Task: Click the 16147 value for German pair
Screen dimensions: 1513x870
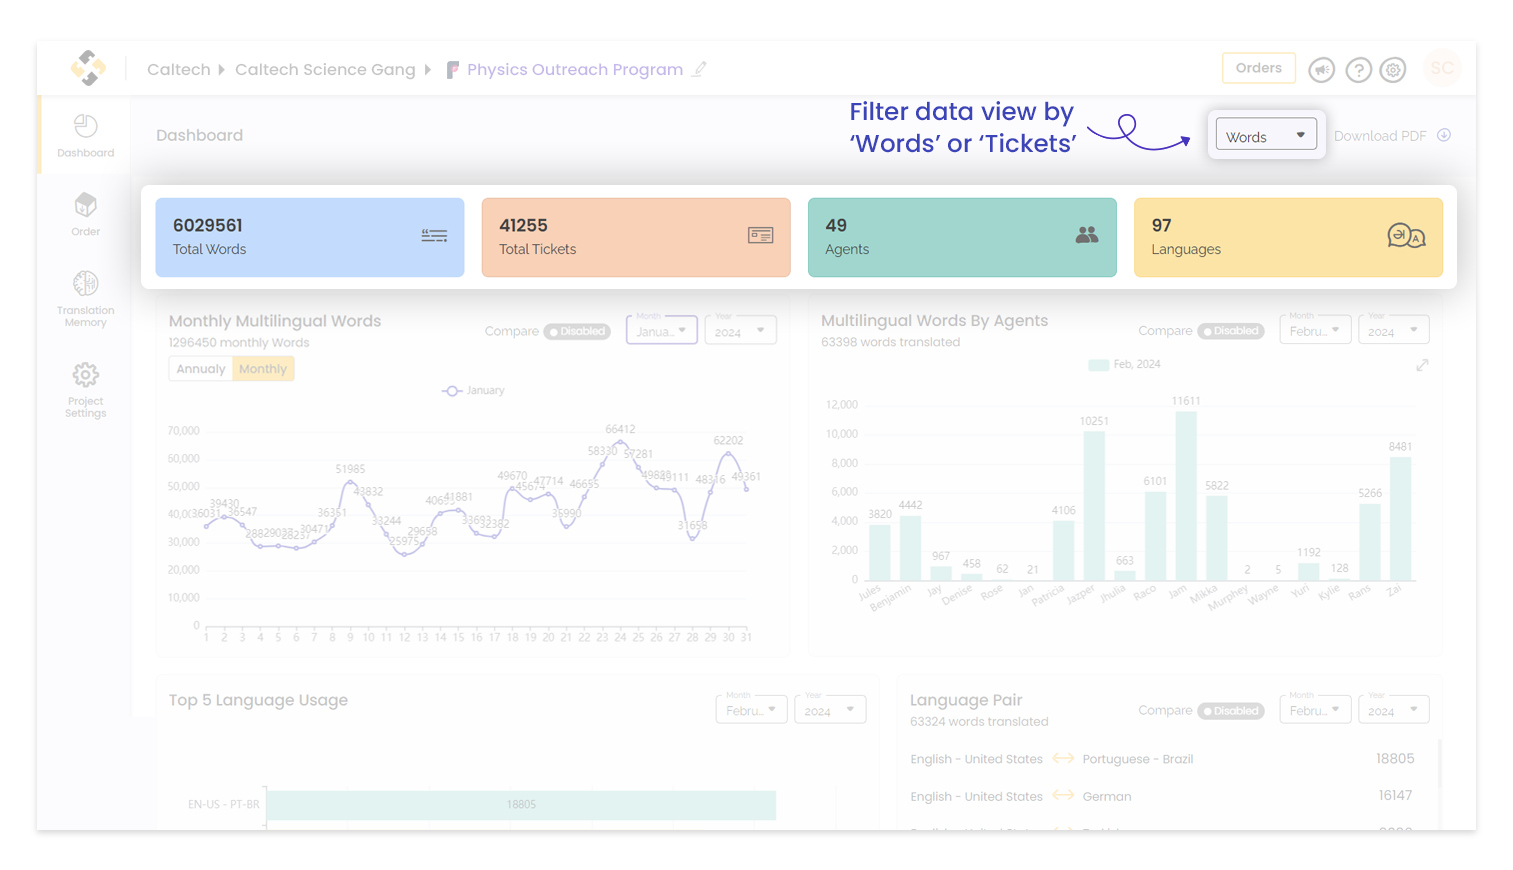Action: click(x=1395, y=795)
